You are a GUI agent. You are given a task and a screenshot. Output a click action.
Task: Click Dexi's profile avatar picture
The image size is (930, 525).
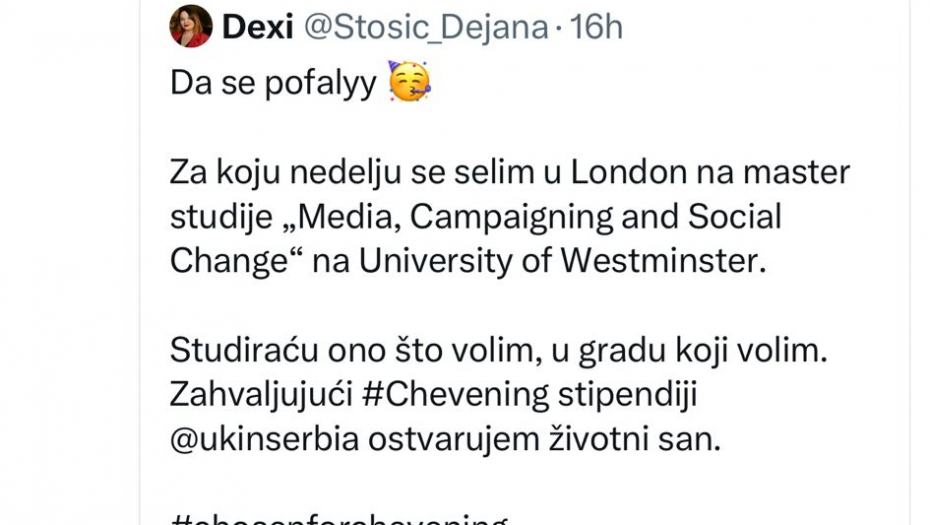[191, 26]
